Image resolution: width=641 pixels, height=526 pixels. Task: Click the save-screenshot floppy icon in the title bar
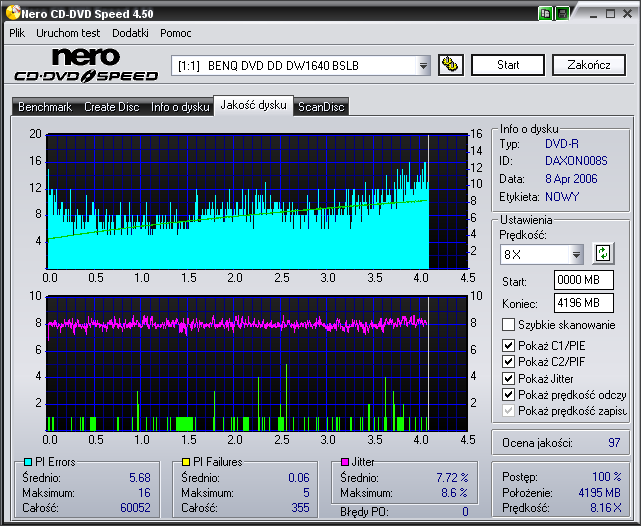click(563, 14)
